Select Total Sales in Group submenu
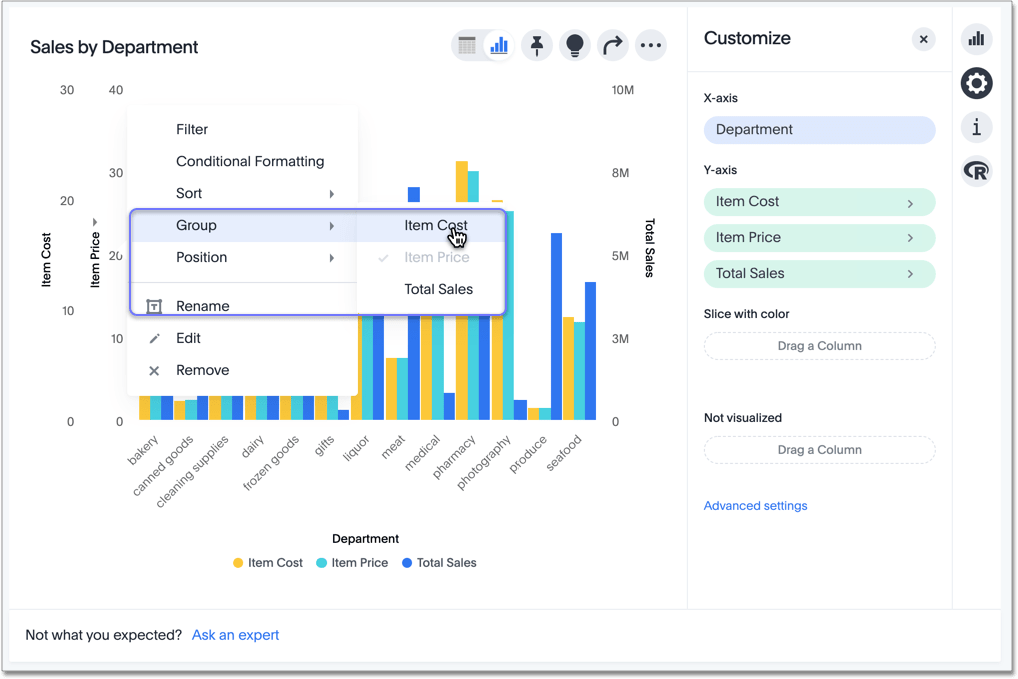Screen dimensions: 1018x679 coord(438,289)
